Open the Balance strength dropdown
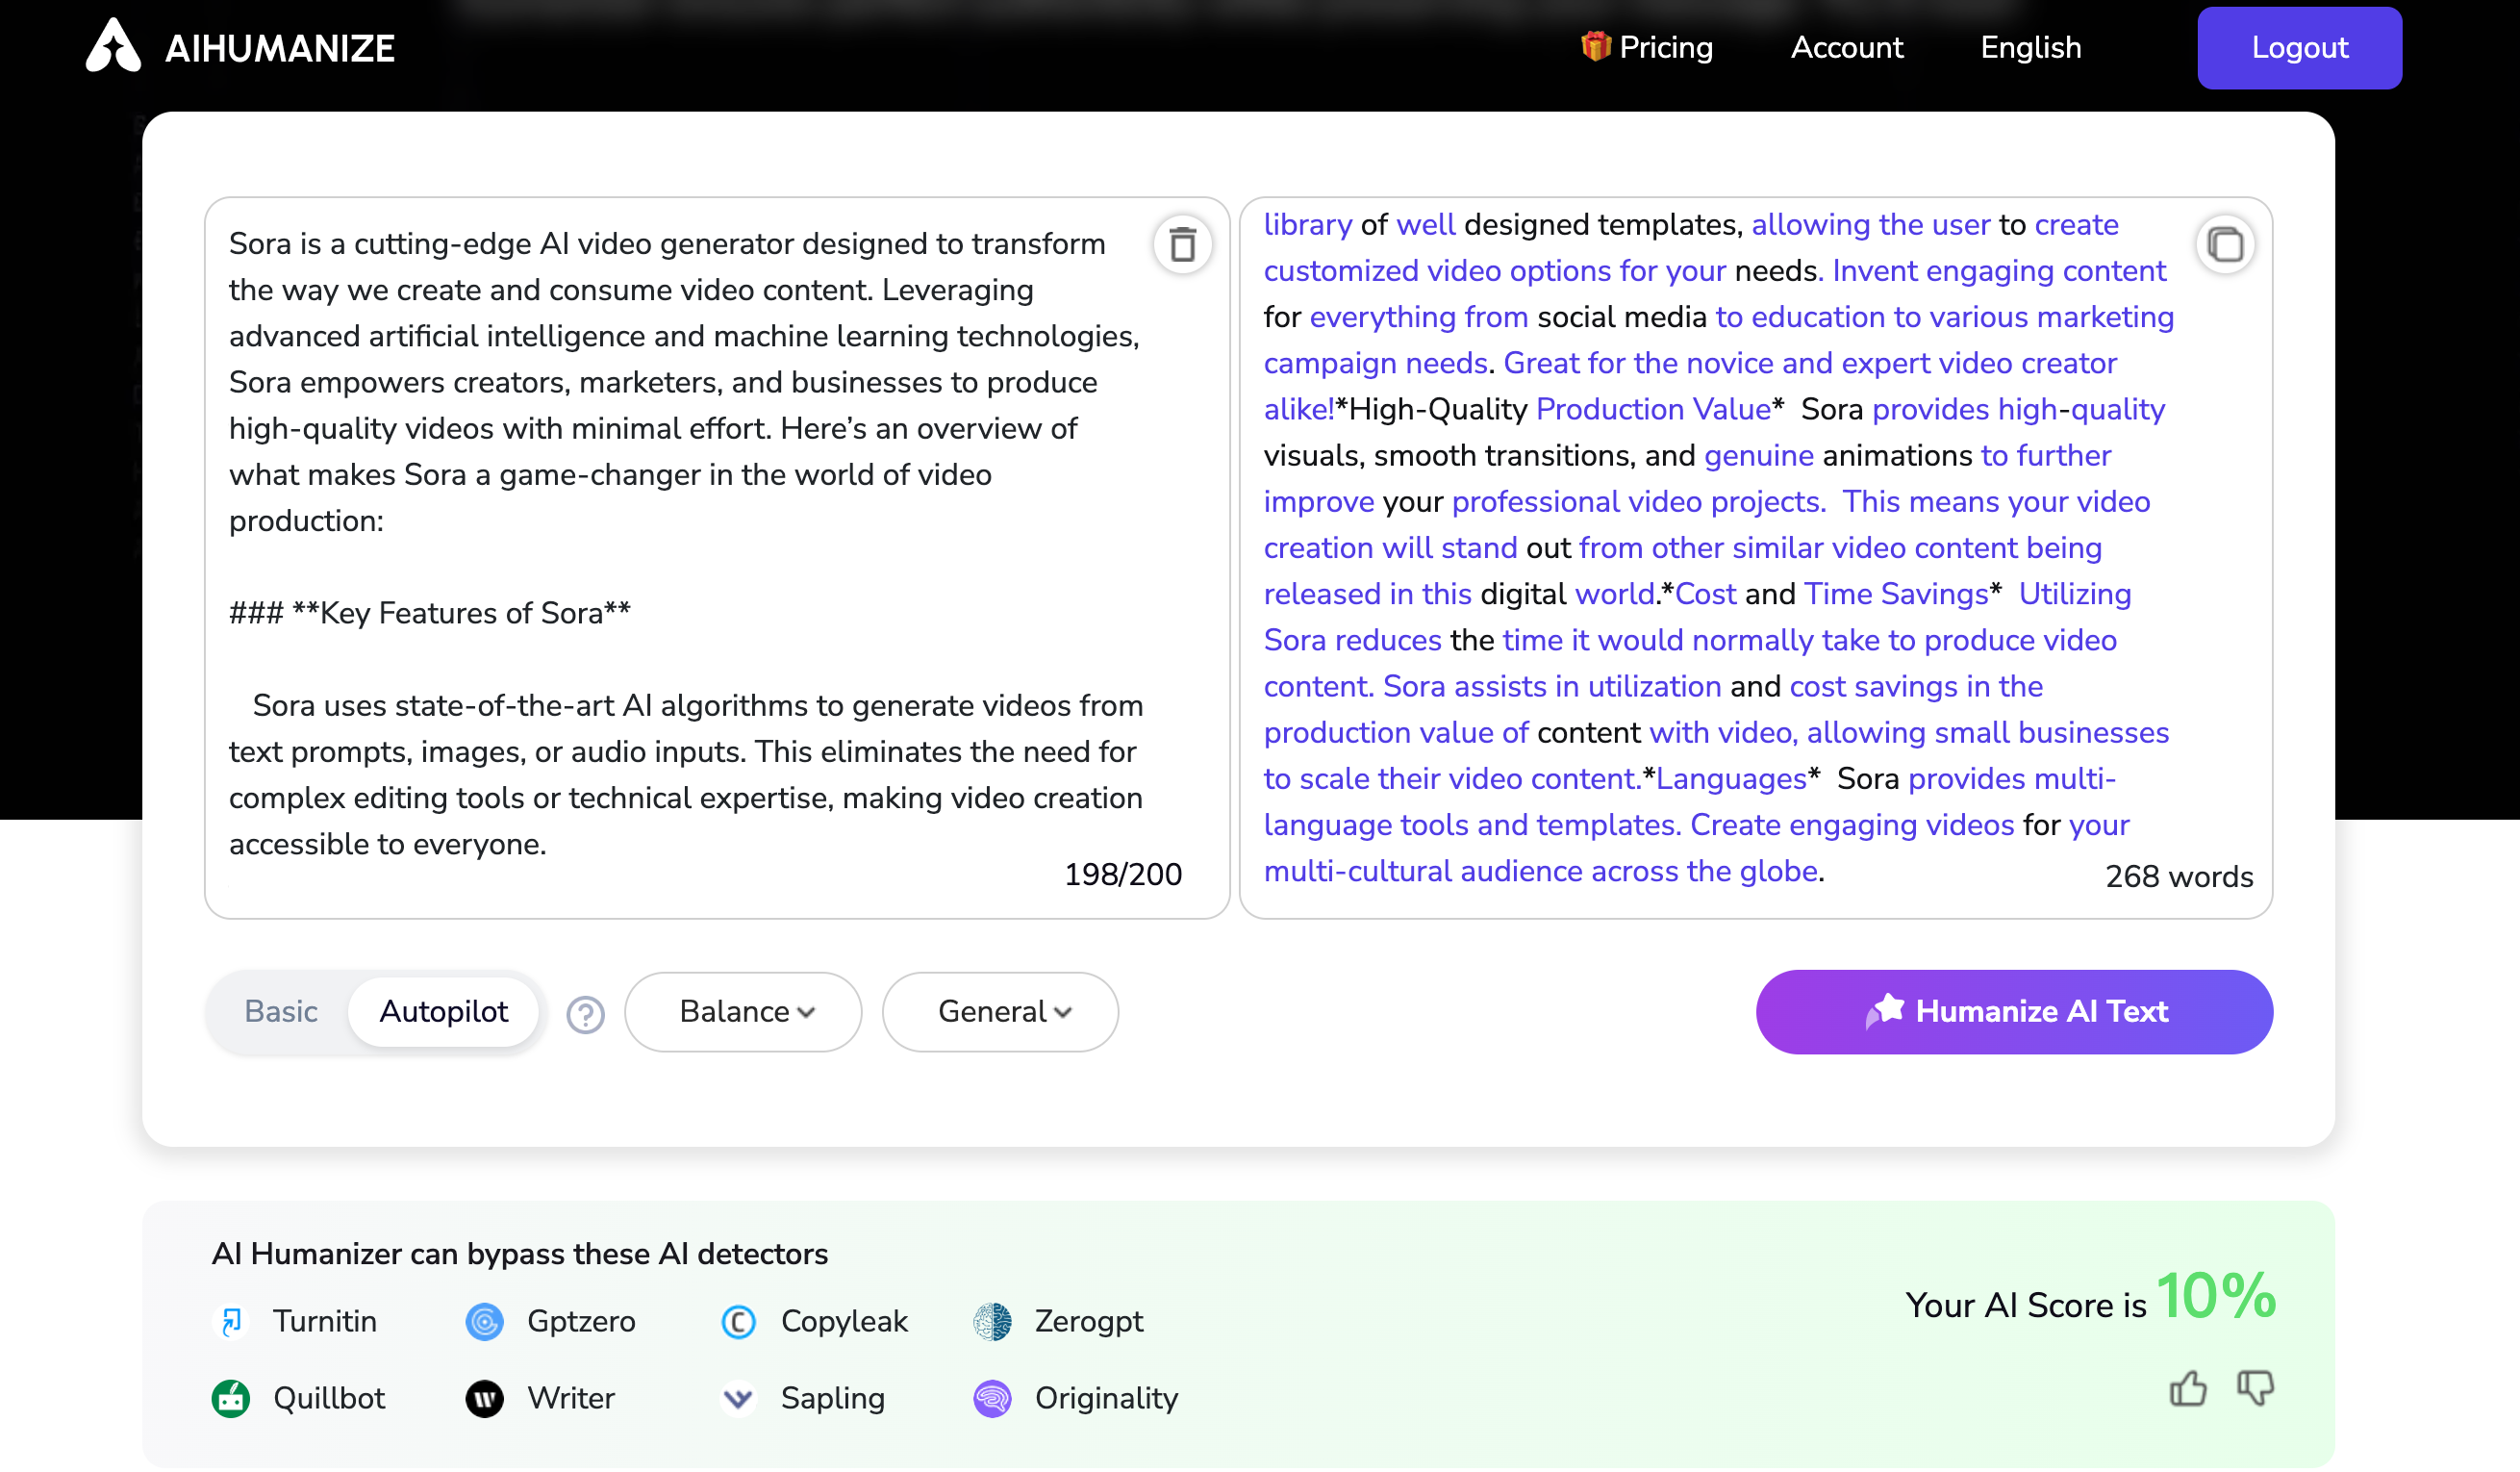The image size is (2520, 1472). tap(743, 1012)
